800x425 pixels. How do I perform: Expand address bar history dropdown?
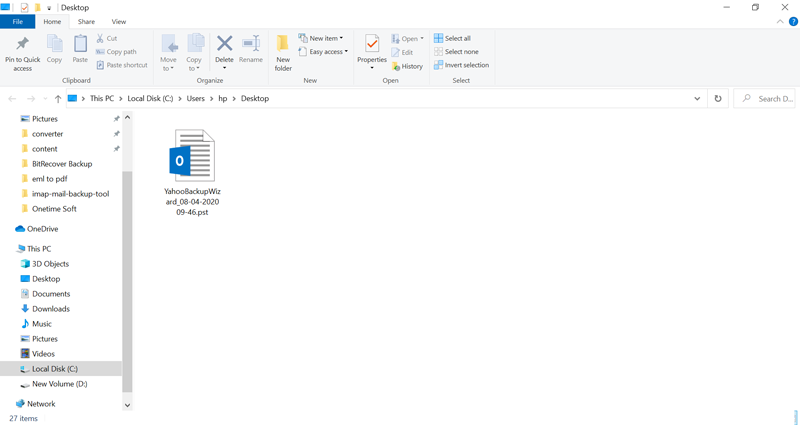697,98
